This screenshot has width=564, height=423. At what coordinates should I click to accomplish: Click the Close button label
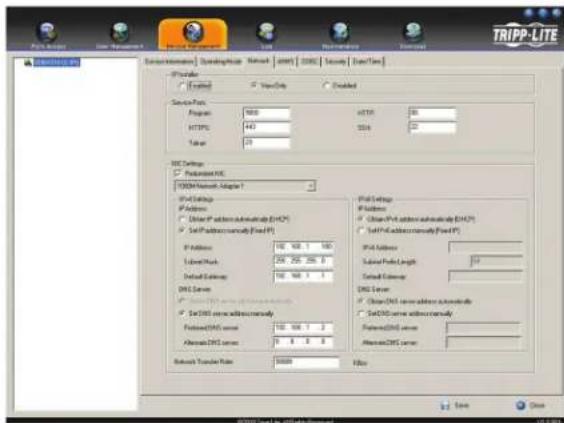[x=537, y=406]
